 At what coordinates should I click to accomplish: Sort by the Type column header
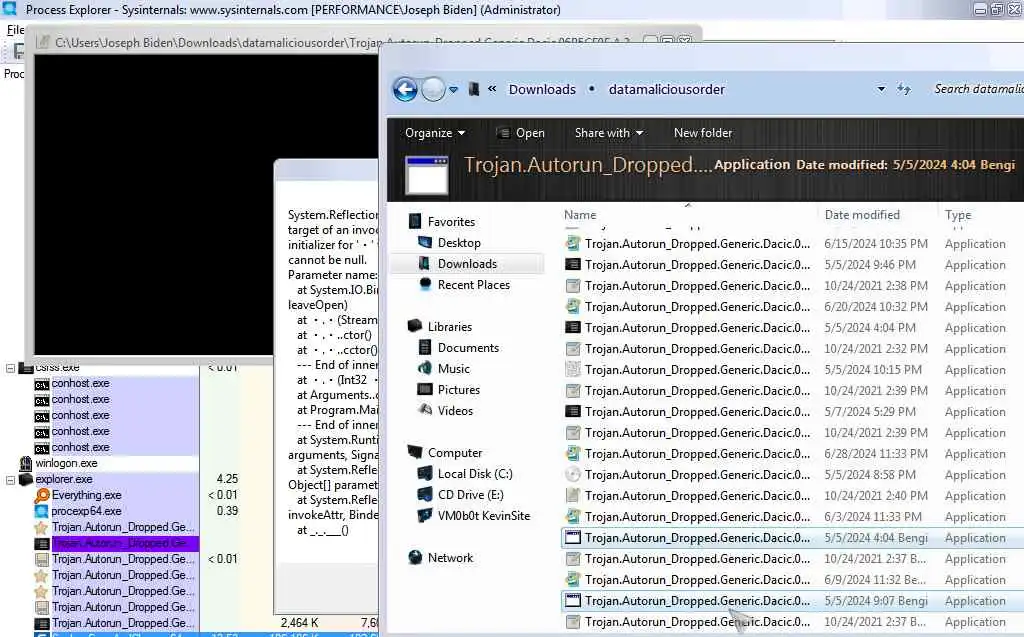(x=958, y=215)
